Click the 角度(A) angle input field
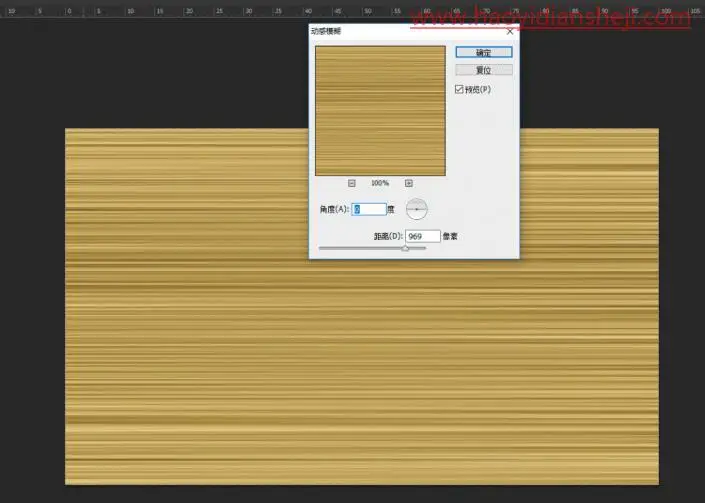The width and height of the screenshot is (705, 503). tap(369, 209)
